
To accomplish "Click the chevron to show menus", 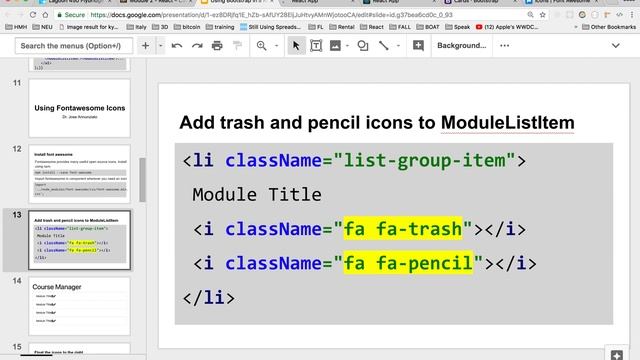I will [616, 46].
